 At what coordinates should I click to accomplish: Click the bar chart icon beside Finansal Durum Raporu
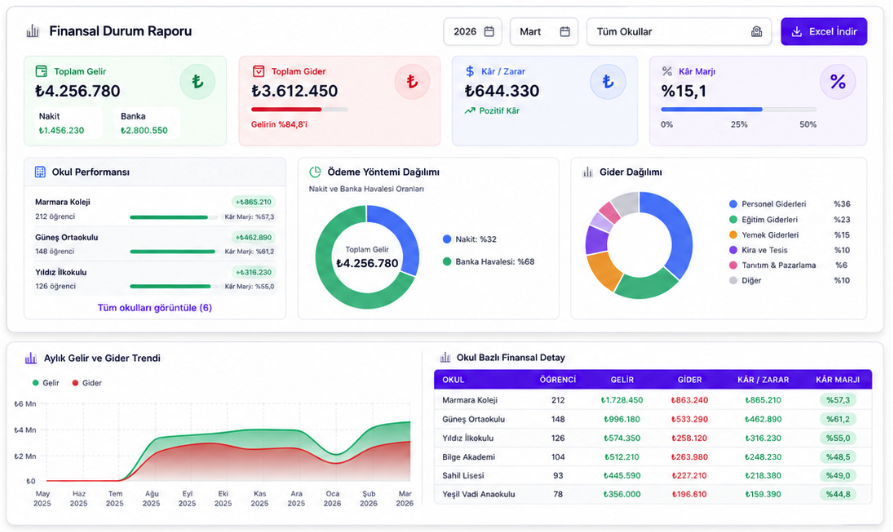tap(33, 31)
